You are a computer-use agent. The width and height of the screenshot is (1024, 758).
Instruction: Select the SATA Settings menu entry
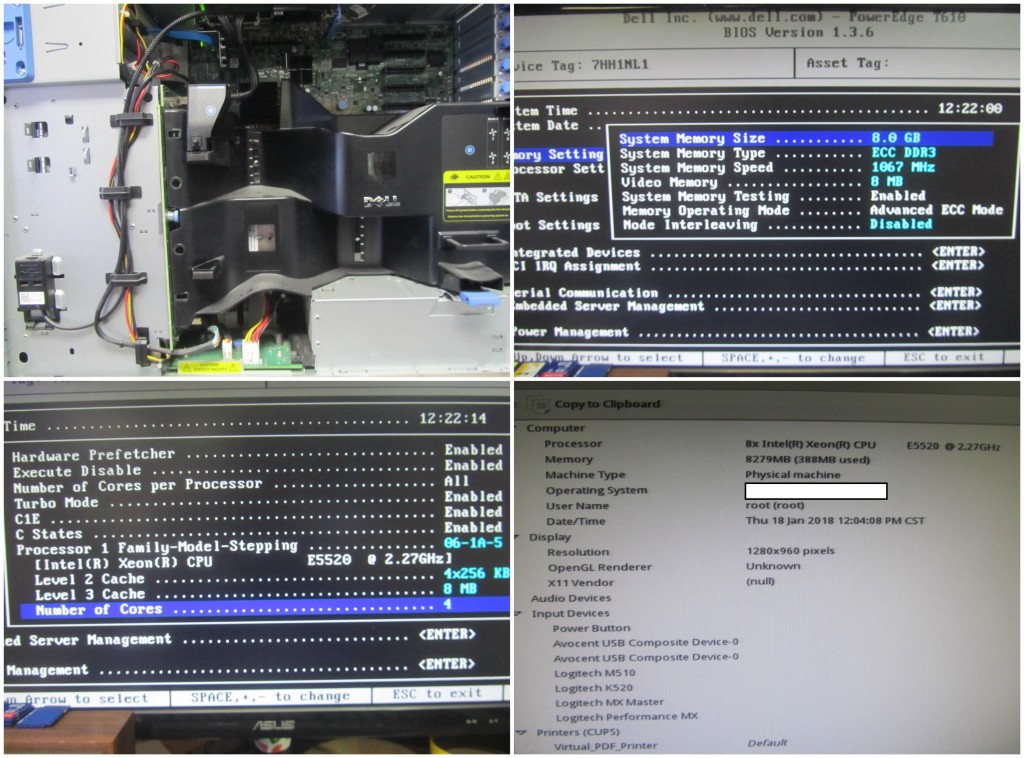point(557,197)
